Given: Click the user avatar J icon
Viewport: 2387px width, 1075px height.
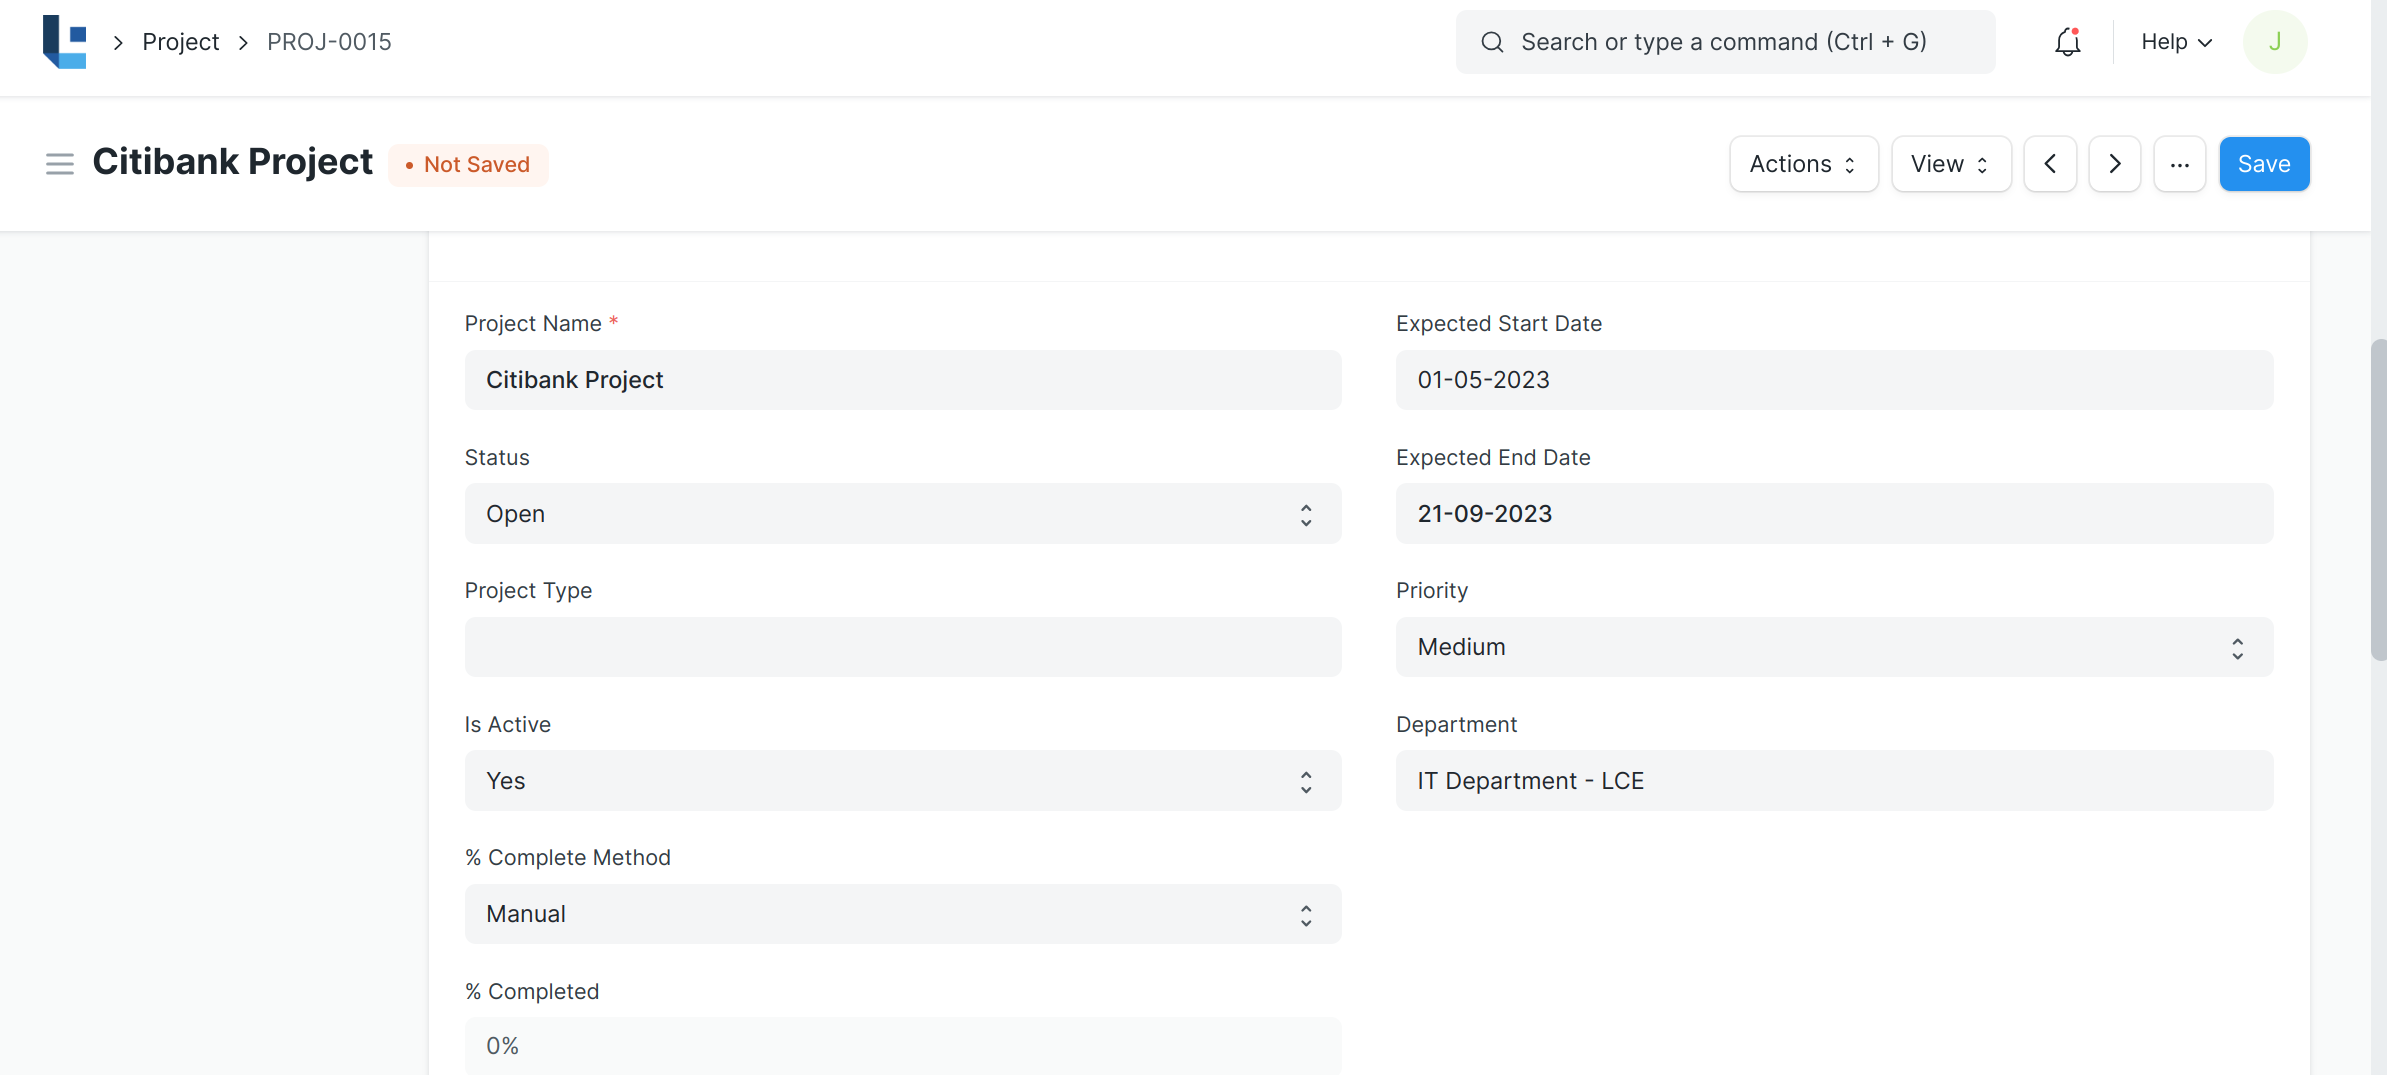Looking at the screenshot, I should pyautogui.click(x=2274, y=42).
